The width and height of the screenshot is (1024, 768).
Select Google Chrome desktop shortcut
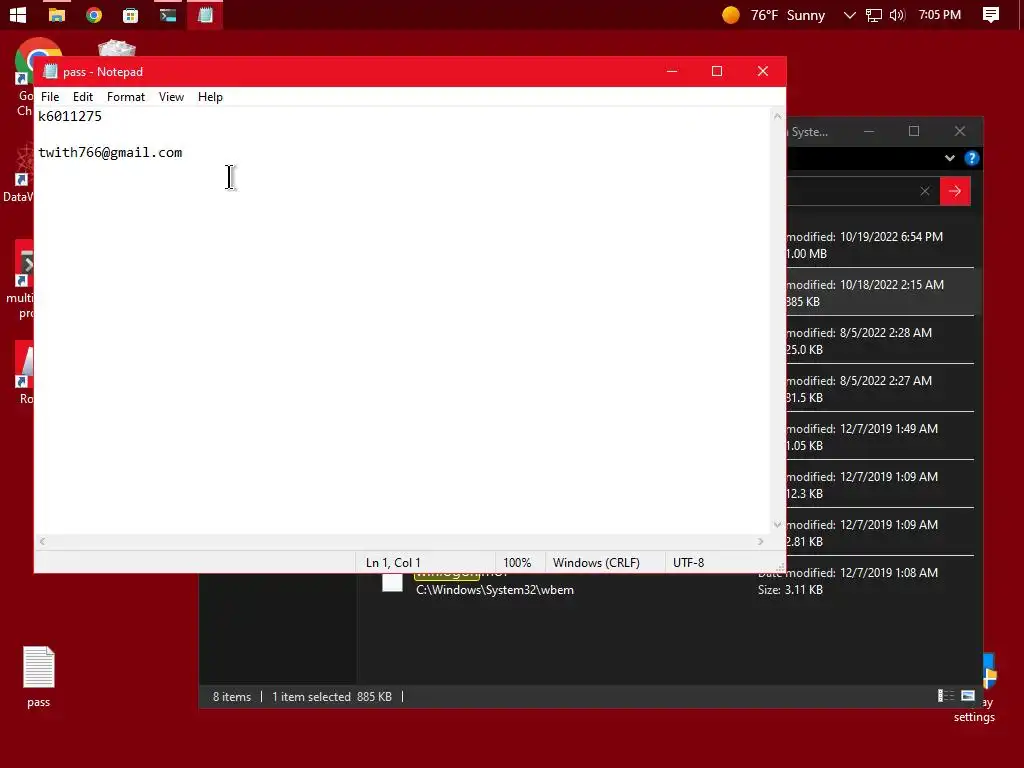pos(24,78)
